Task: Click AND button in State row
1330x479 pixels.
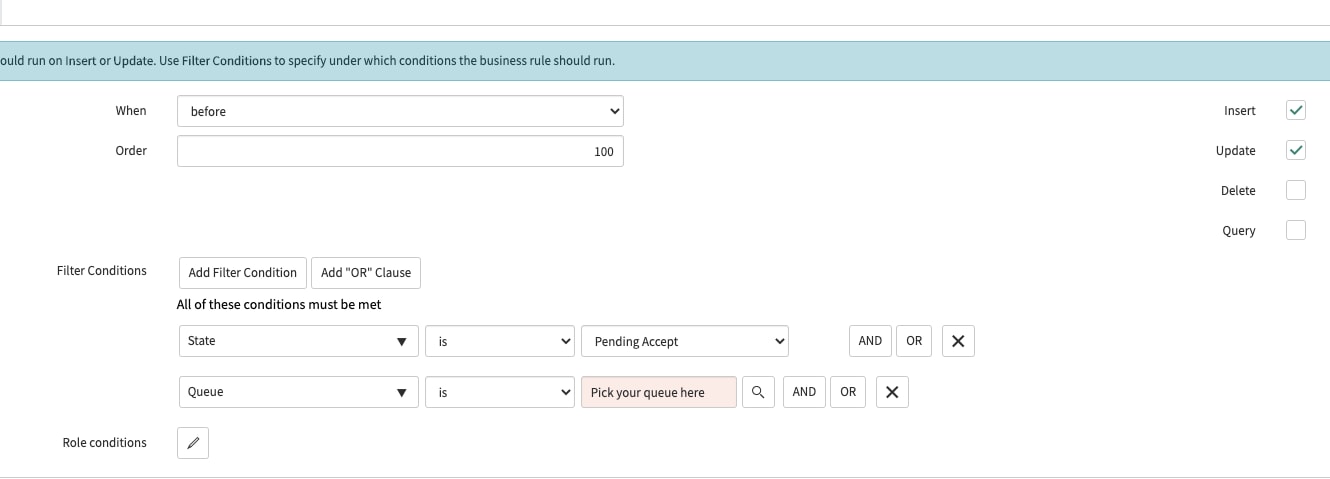Action: (x=870, y=341)
